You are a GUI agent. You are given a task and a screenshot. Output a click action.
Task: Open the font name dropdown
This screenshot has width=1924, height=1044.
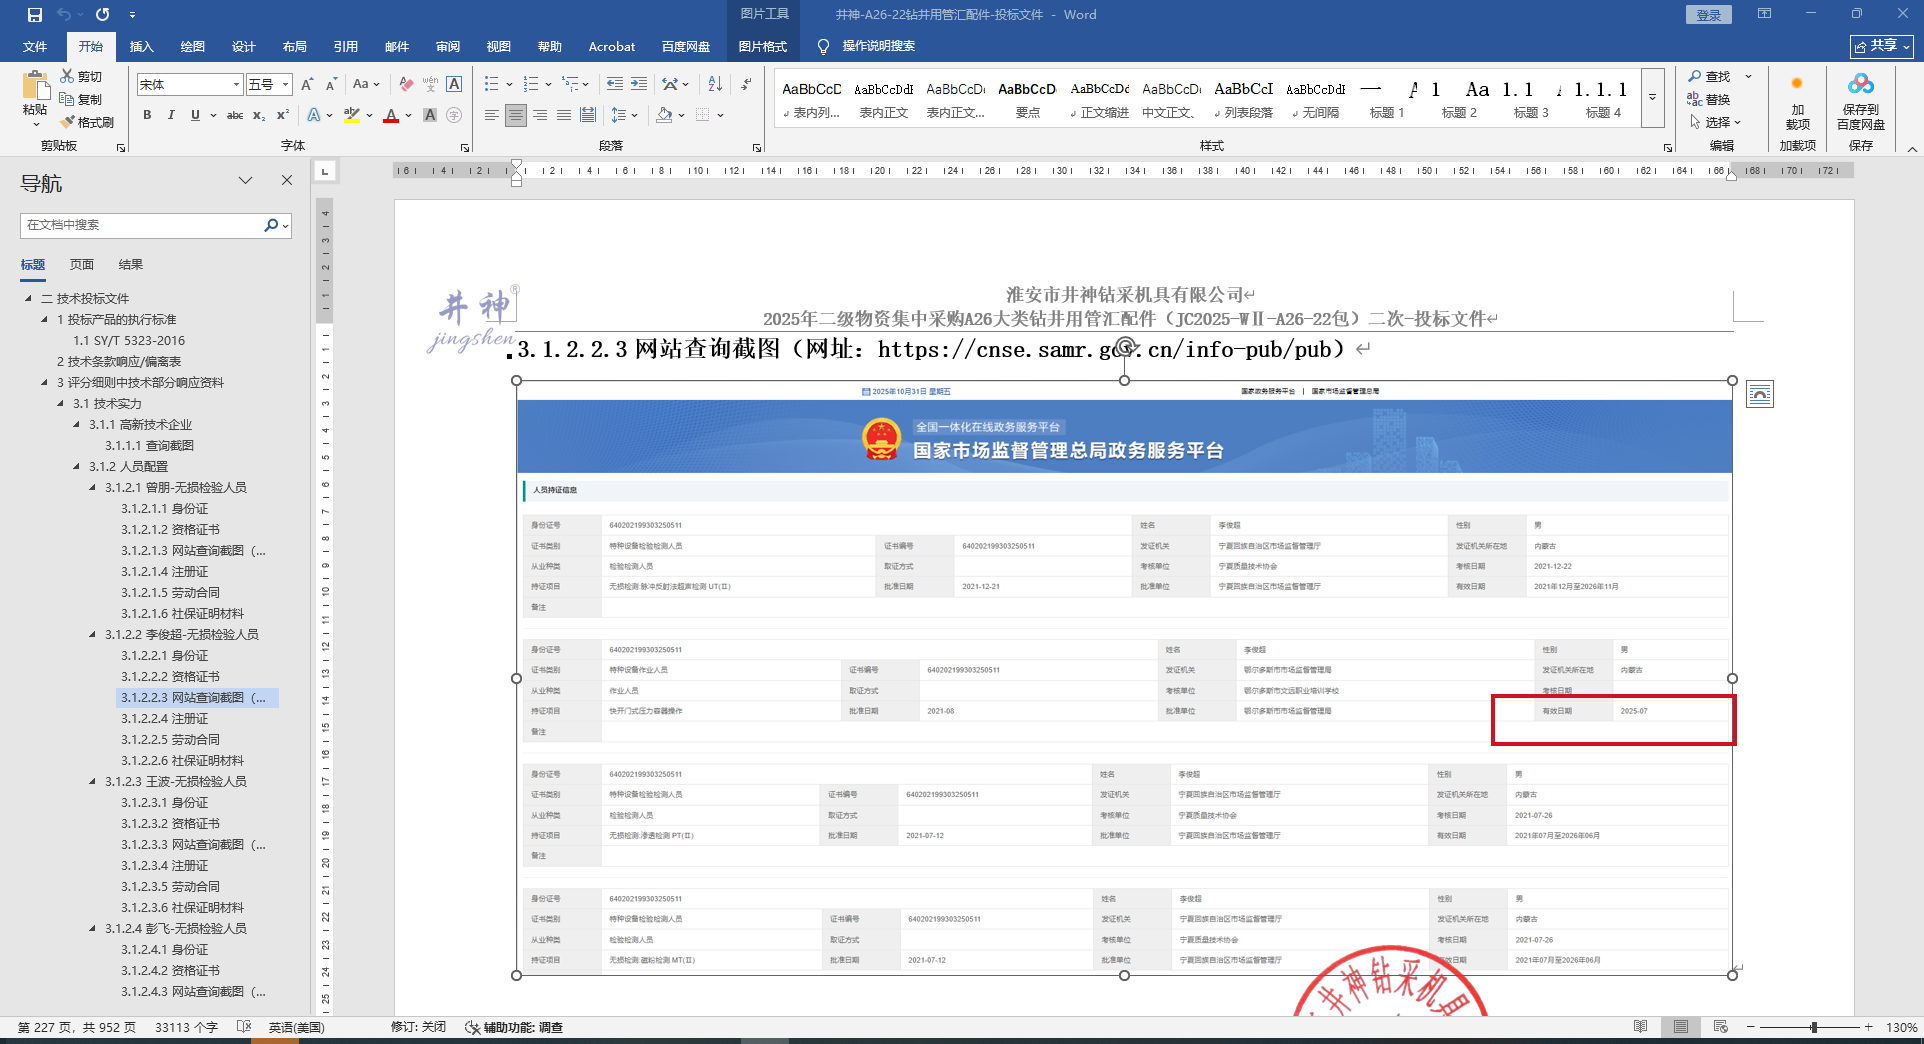click(x=236, y=85)
